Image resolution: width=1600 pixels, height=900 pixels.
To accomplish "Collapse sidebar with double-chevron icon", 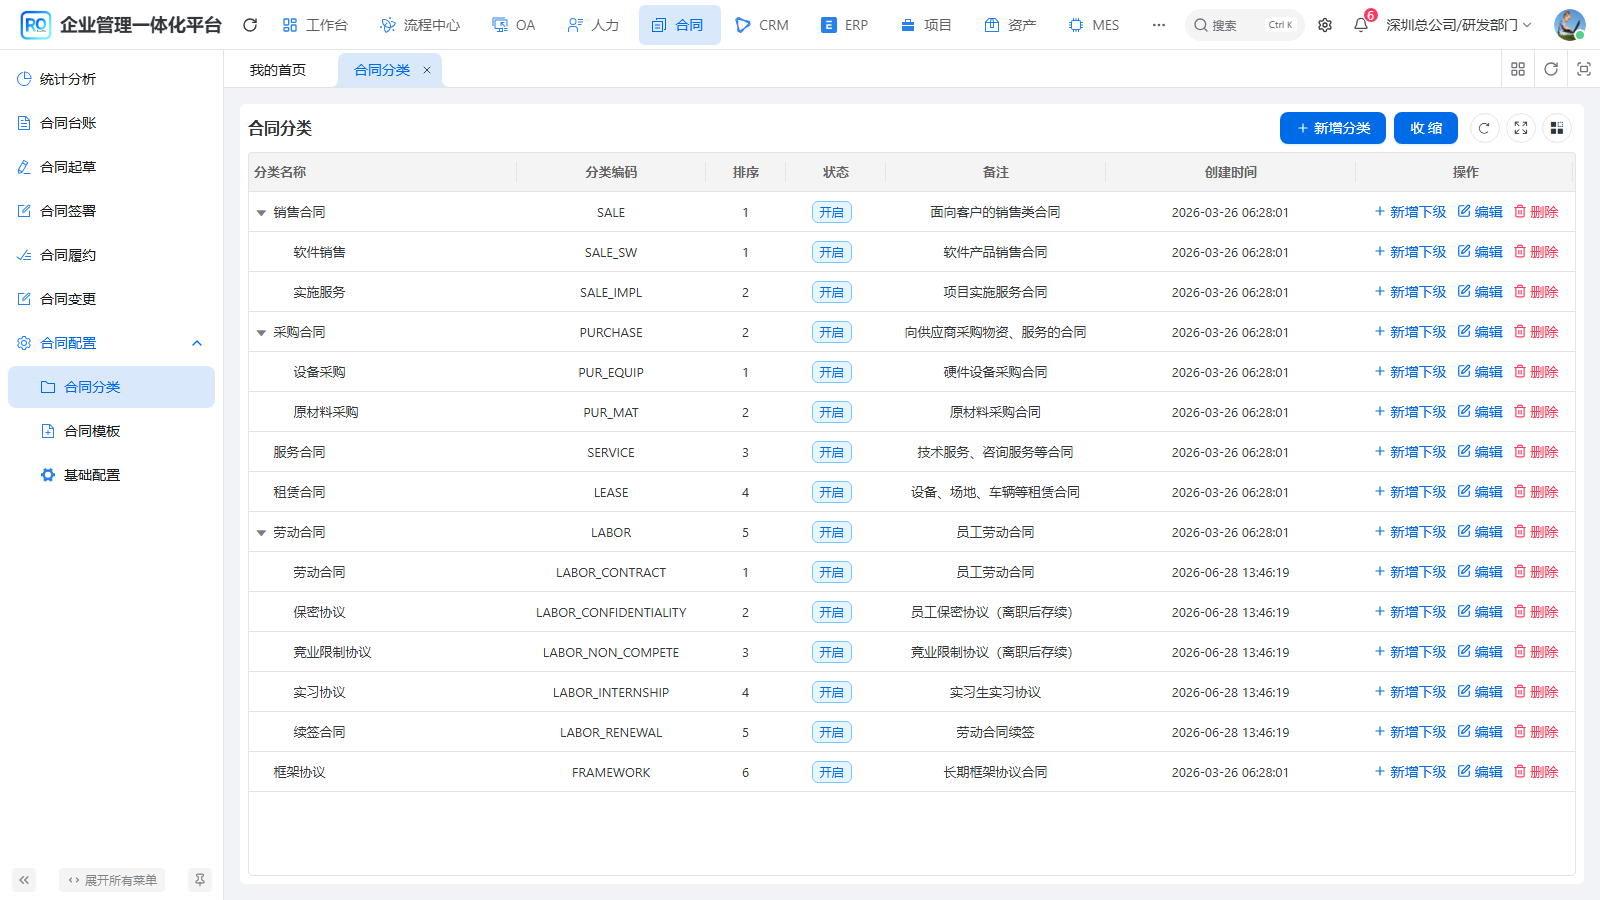I will 24,880.
